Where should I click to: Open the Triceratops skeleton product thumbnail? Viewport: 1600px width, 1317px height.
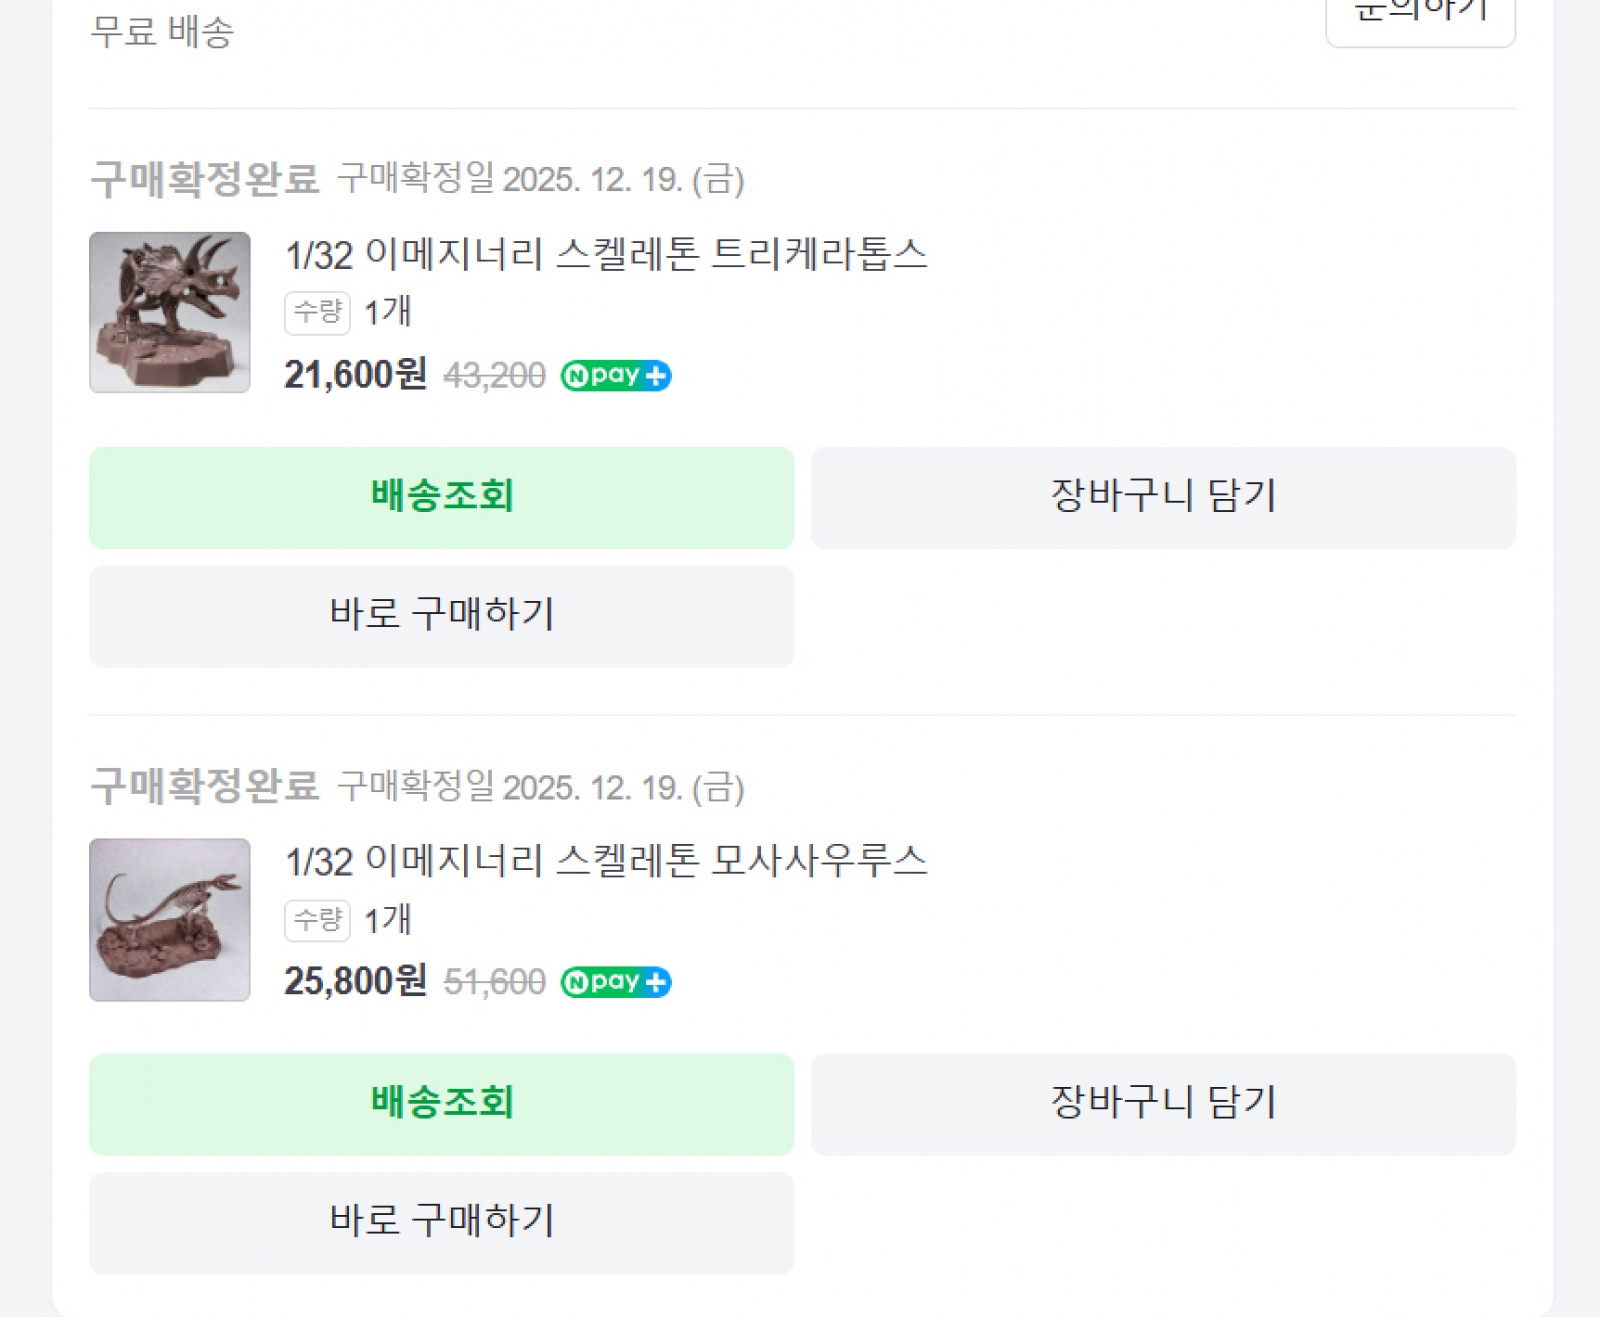pos(170,312)
